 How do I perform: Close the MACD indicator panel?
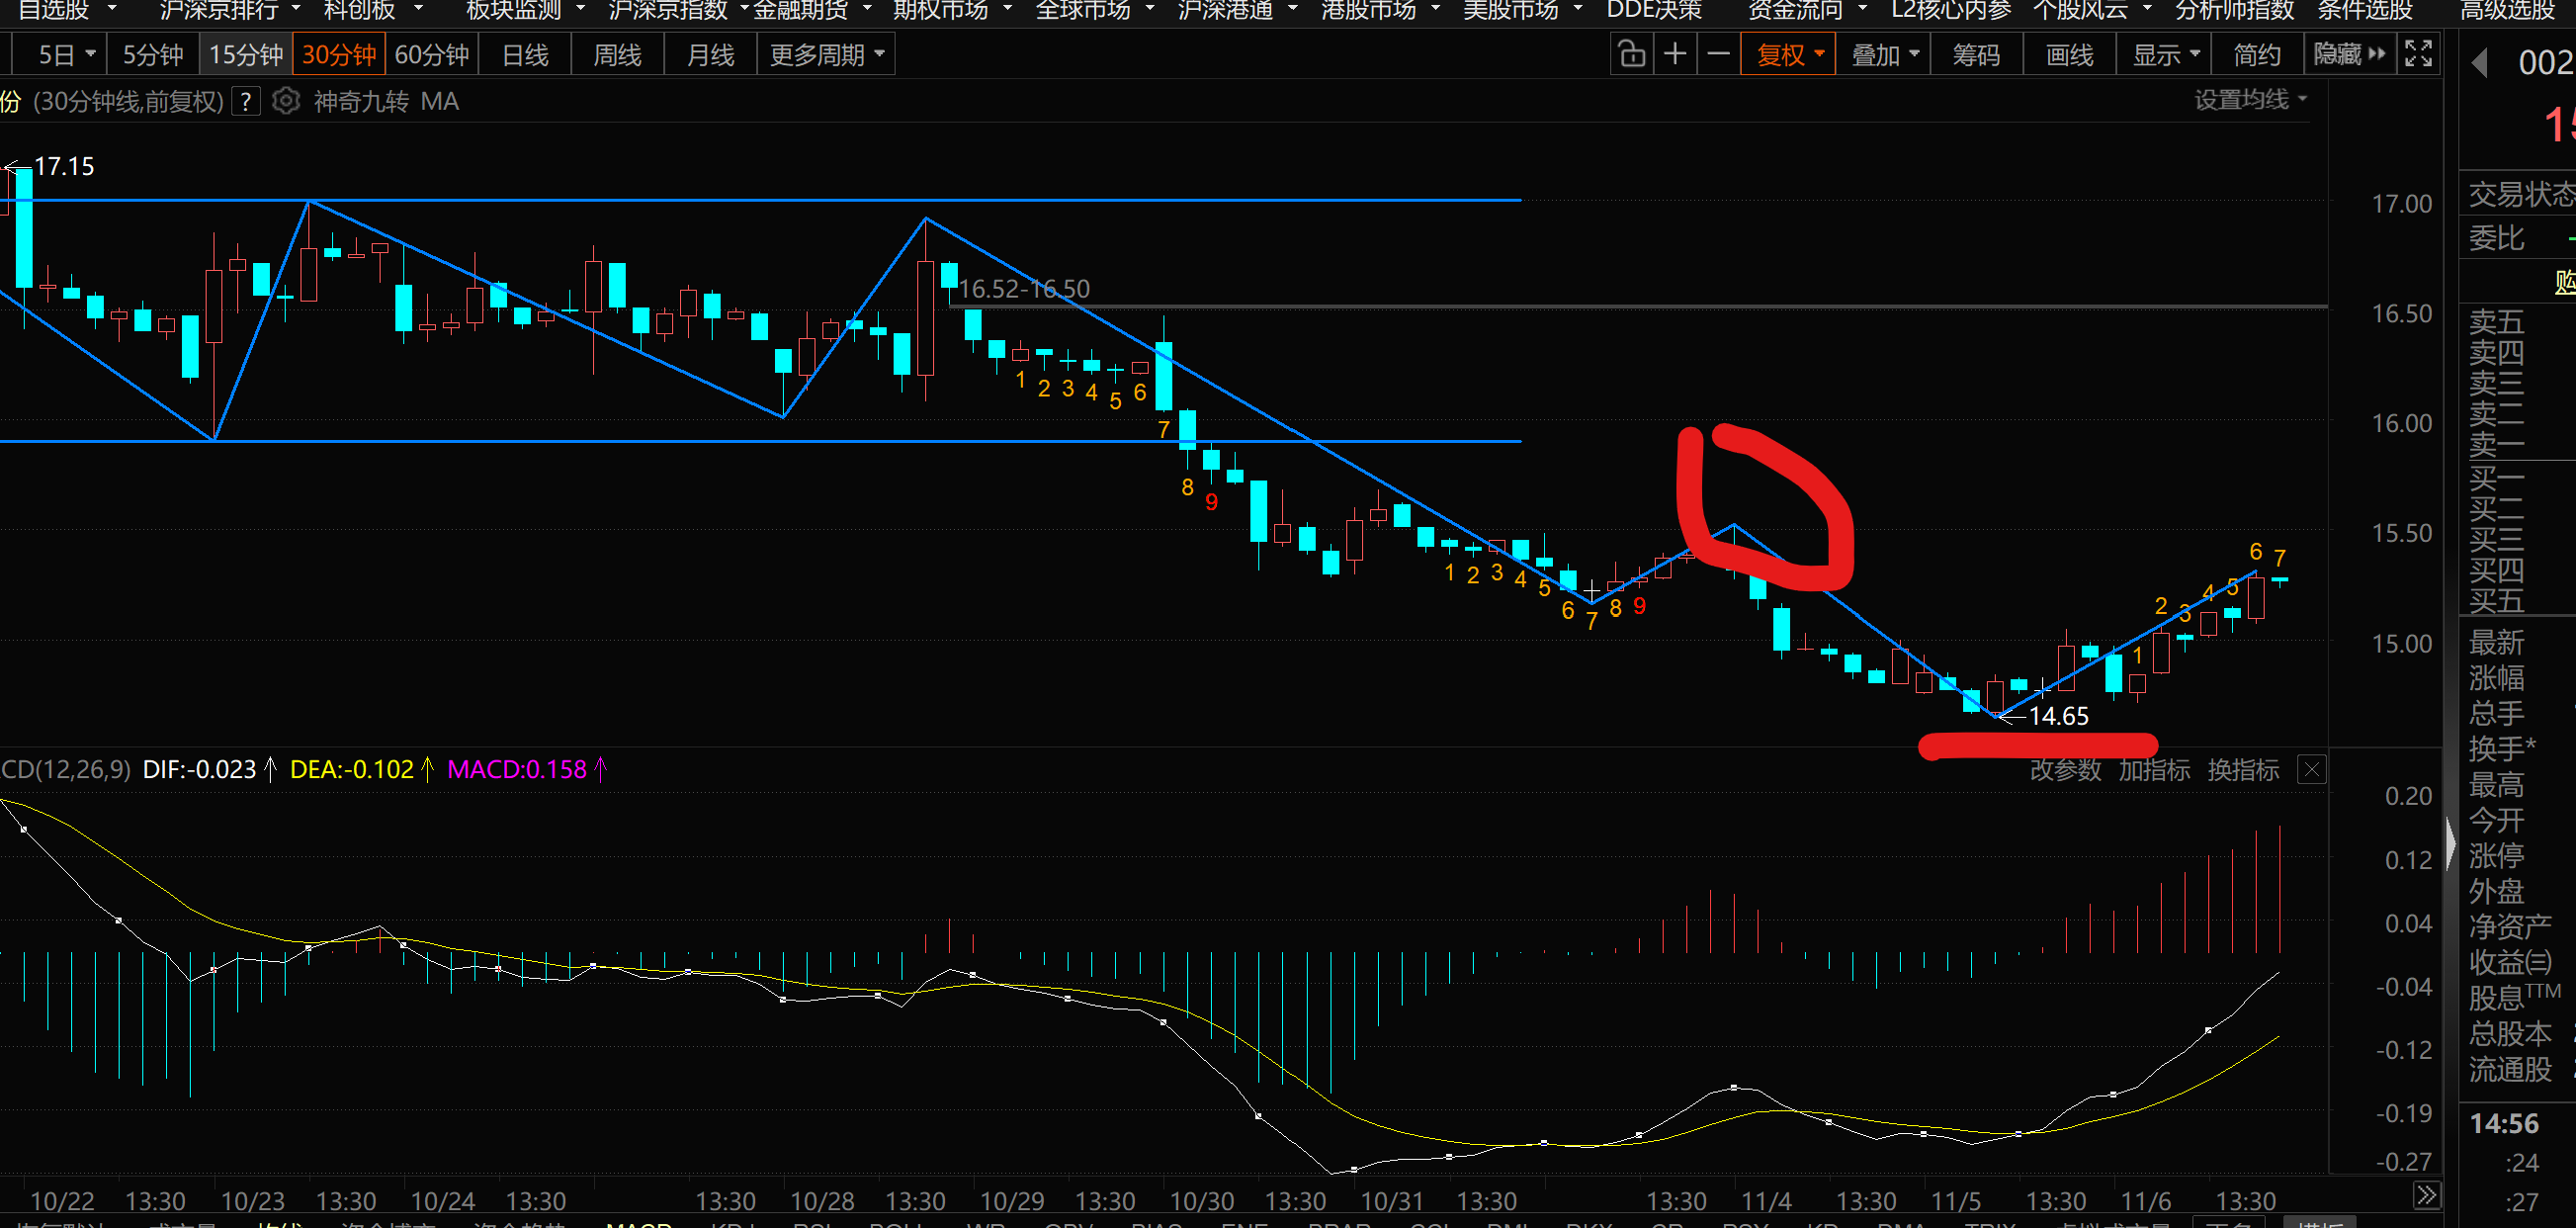click(x=2312, y=769)
